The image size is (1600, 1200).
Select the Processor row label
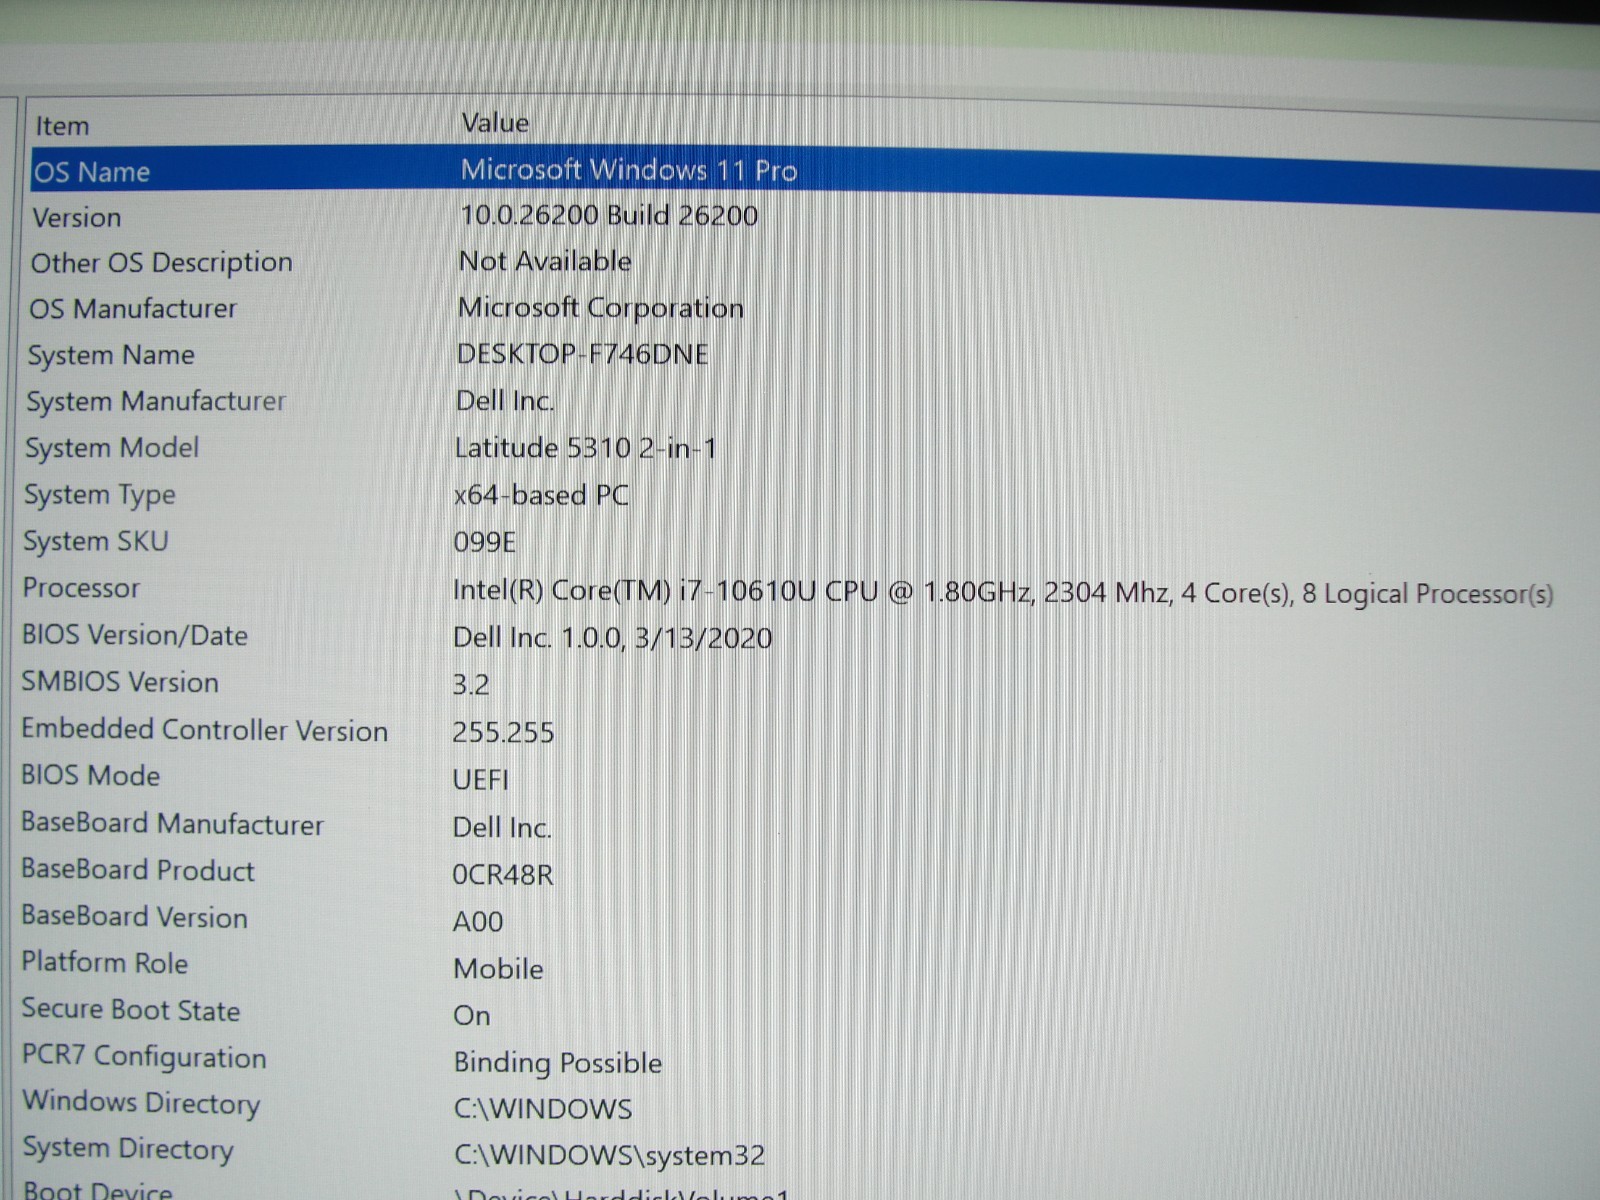[81, 588]
